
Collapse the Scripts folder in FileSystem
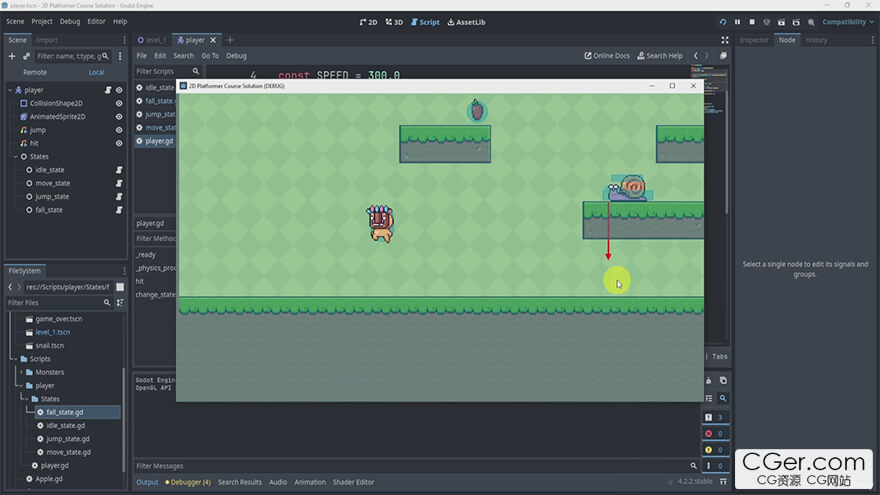click(15, 359)
